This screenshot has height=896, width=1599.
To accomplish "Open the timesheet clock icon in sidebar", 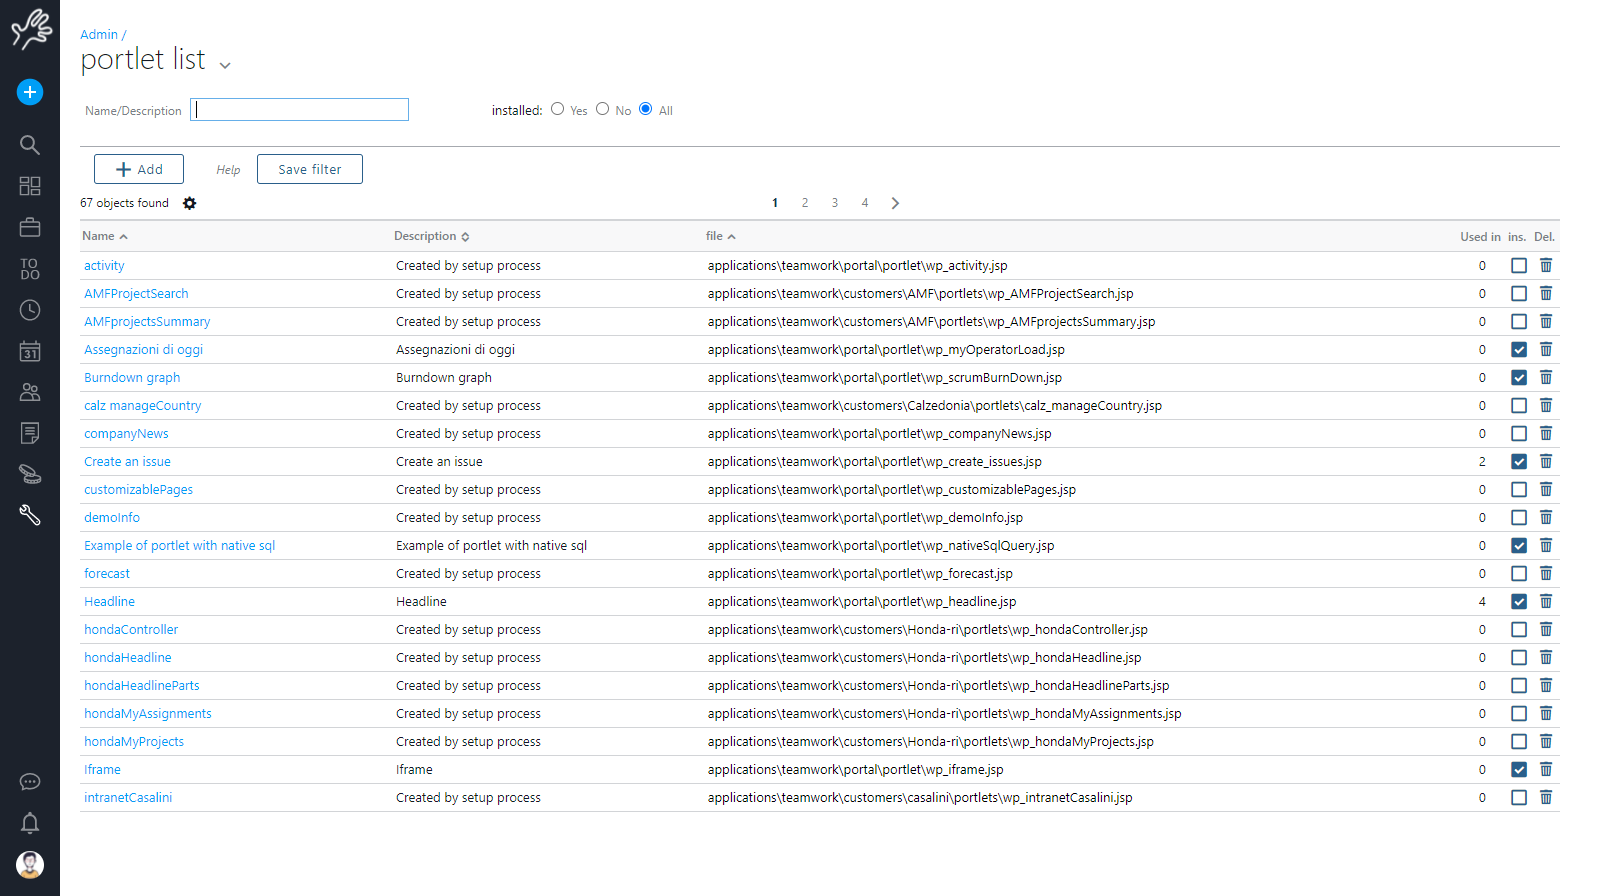I will (x=30, y=310).
